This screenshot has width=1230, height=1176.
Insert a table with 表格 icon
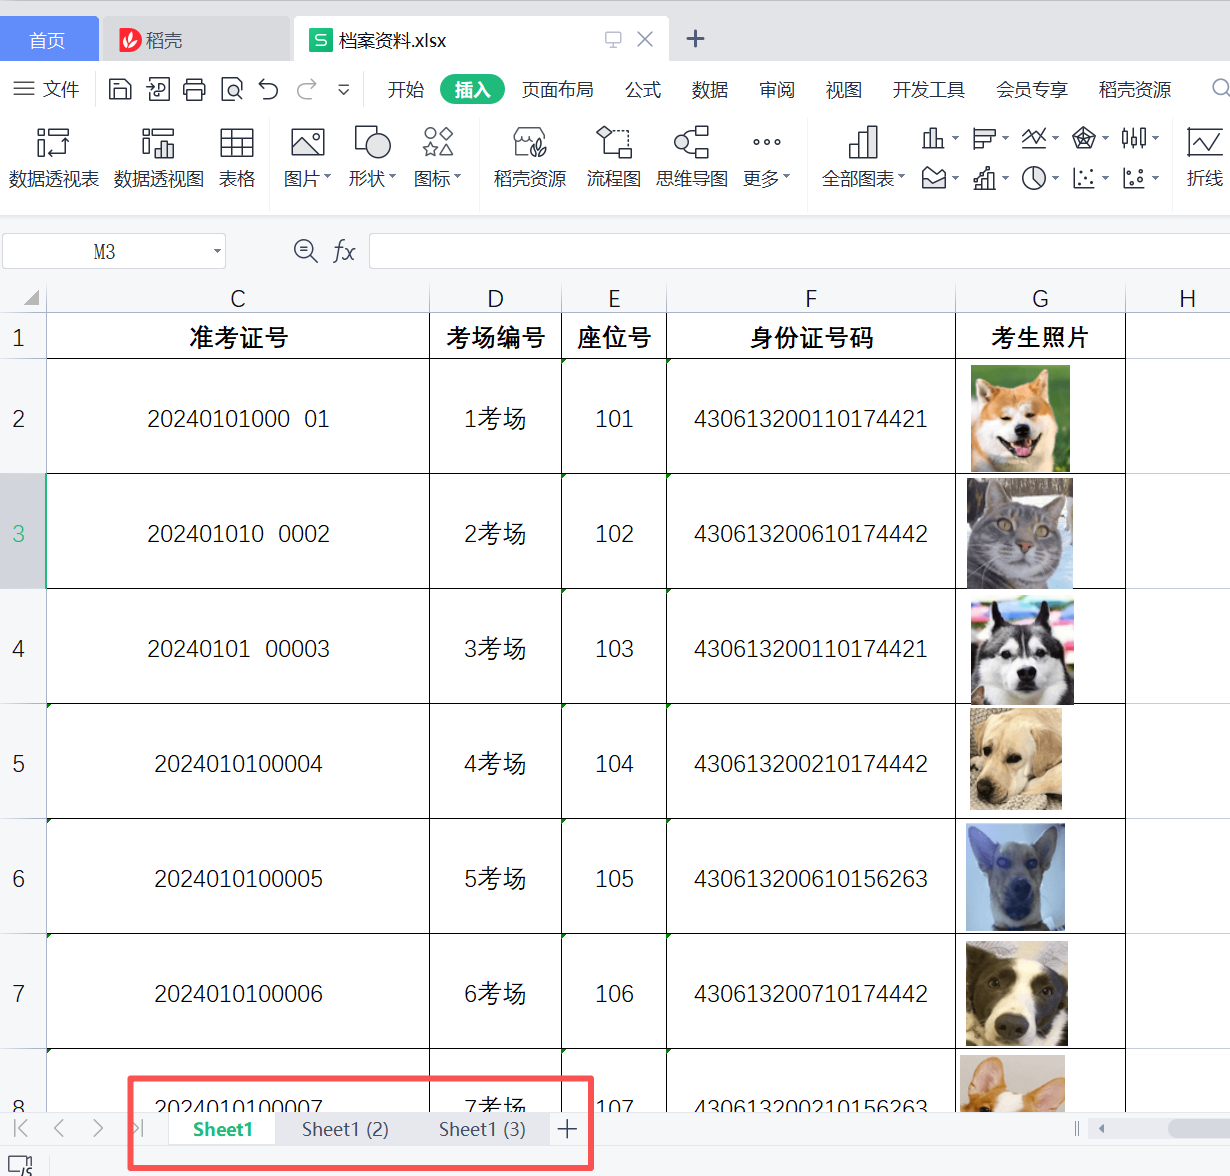click(237, 145)
